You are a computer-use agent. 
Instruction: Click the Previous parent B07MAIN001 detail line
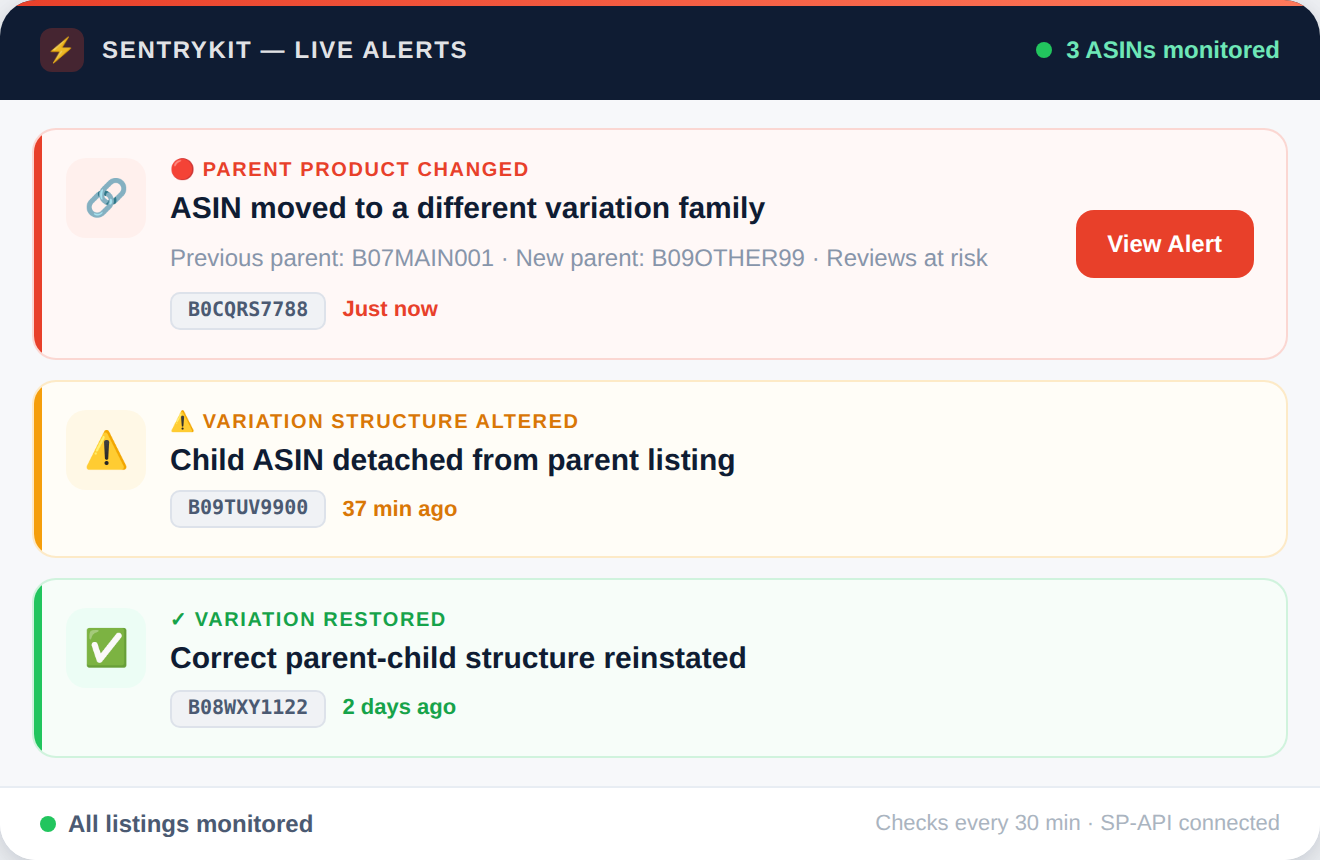pyautogui.click(x=578, y=258)
